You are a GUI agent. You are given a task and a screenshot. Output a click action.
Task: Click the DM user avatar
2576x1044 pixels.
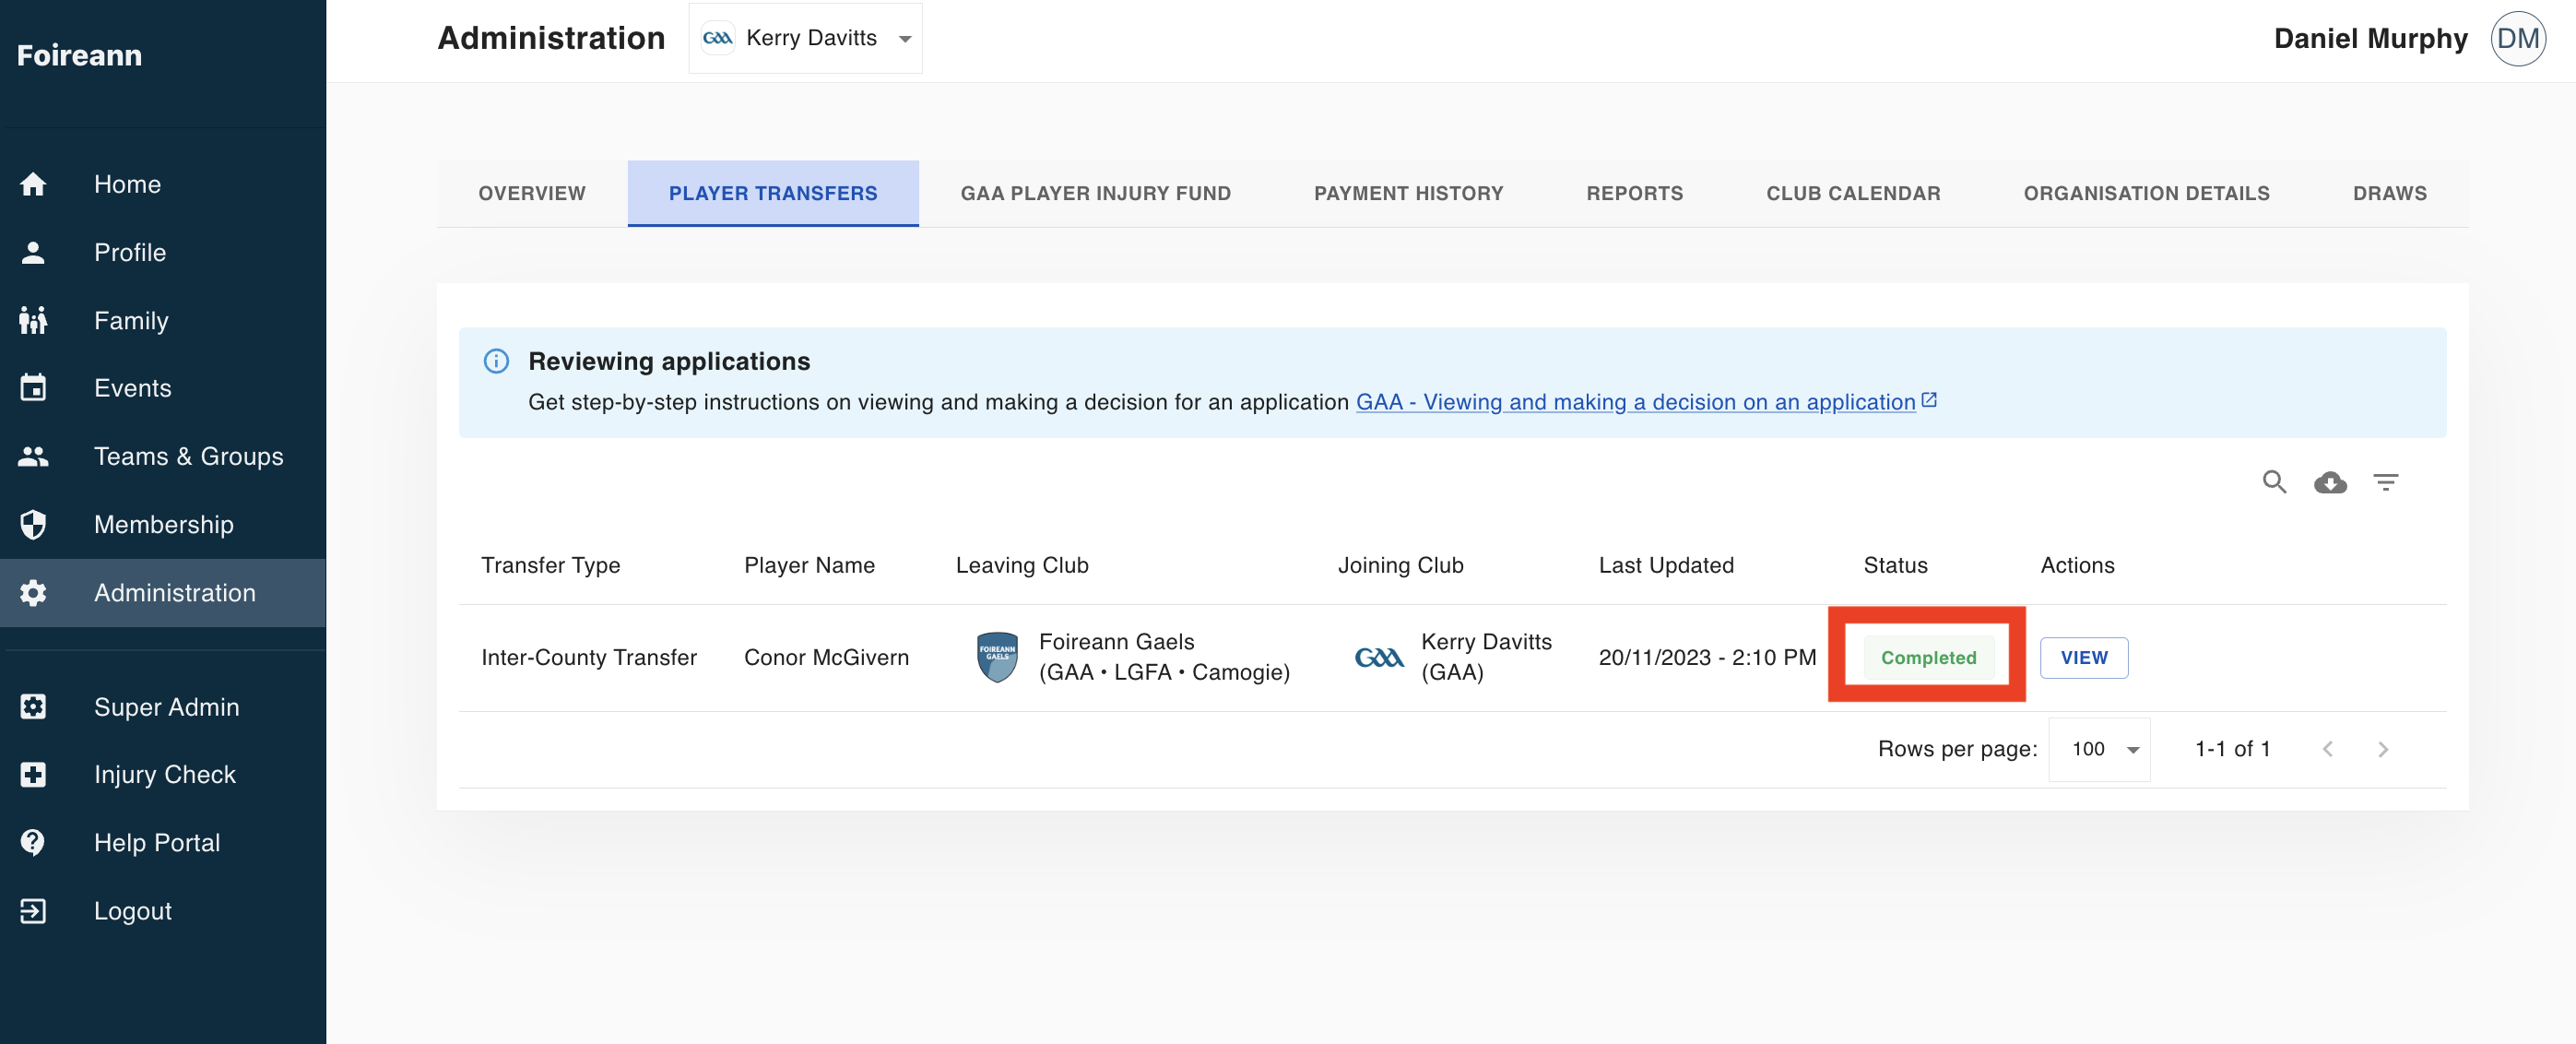2517,39
